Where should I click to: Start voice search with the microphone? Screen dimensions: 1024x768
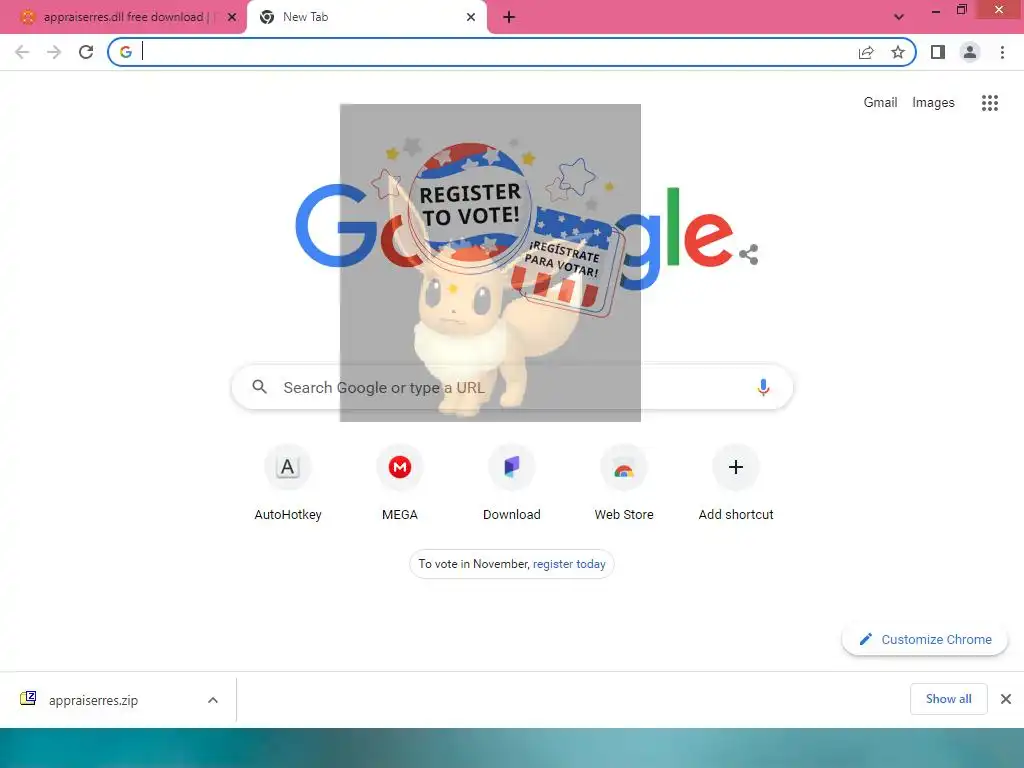point(763,387)
